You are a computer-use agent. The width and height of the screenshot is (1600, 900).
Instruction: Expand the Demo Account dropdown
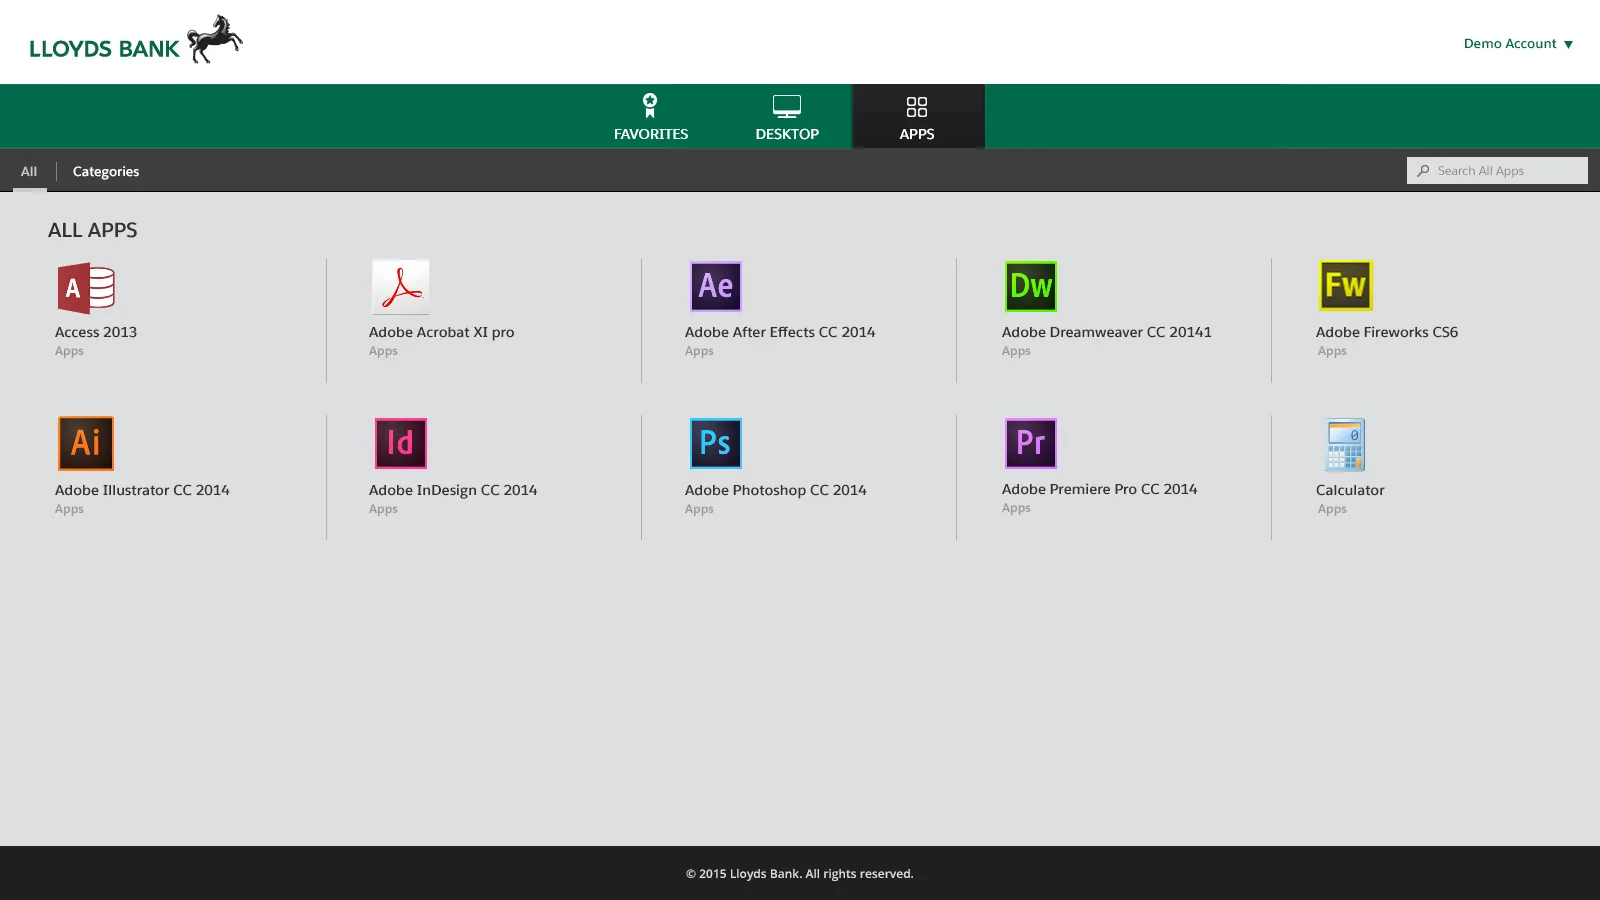tap(1518, 43)
